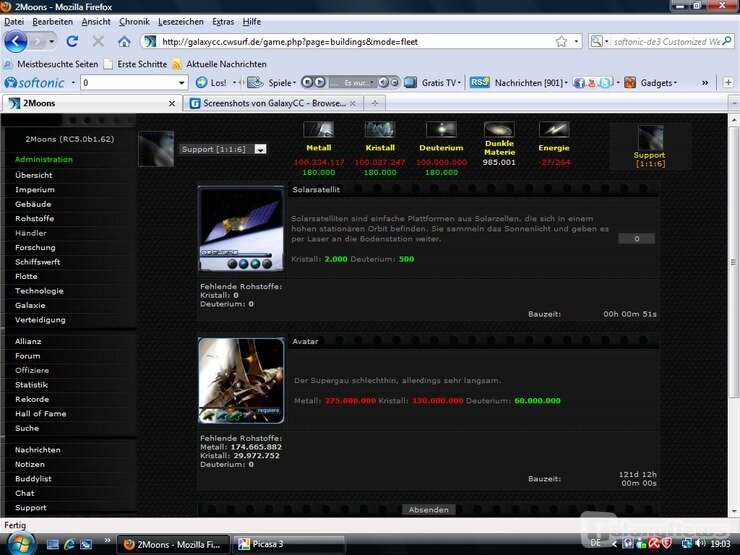The image size is (740, 555).
Task: Click the Absenden button
Action: pyautogui.click(x=429, y=510)
